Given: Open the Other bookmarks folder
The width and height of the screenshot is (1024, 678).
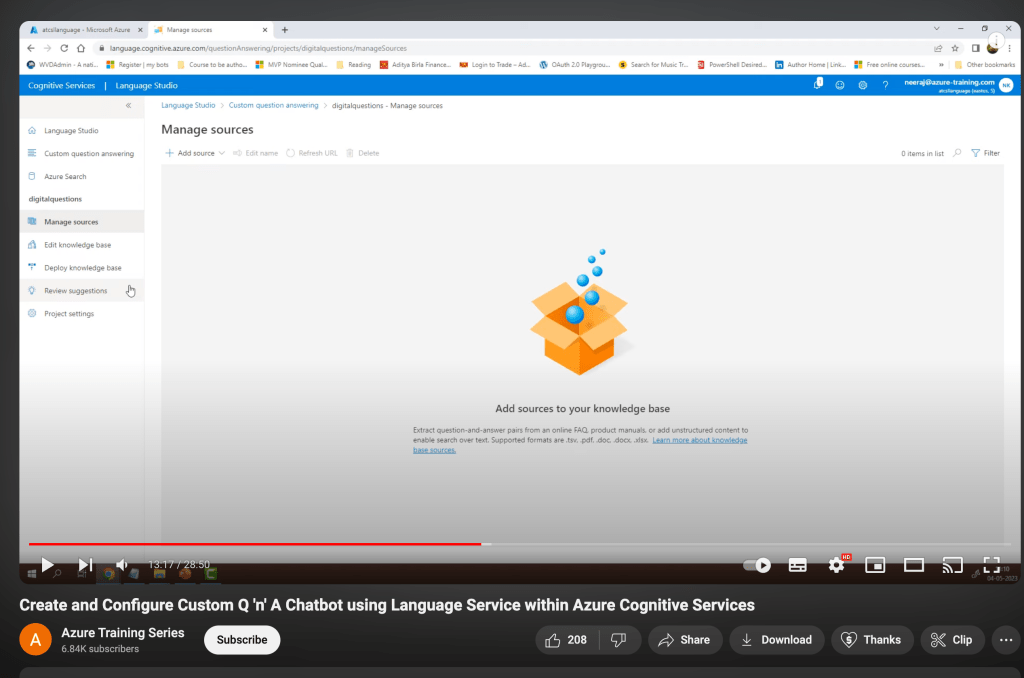Looking at the screenshot, I should 985,65.
